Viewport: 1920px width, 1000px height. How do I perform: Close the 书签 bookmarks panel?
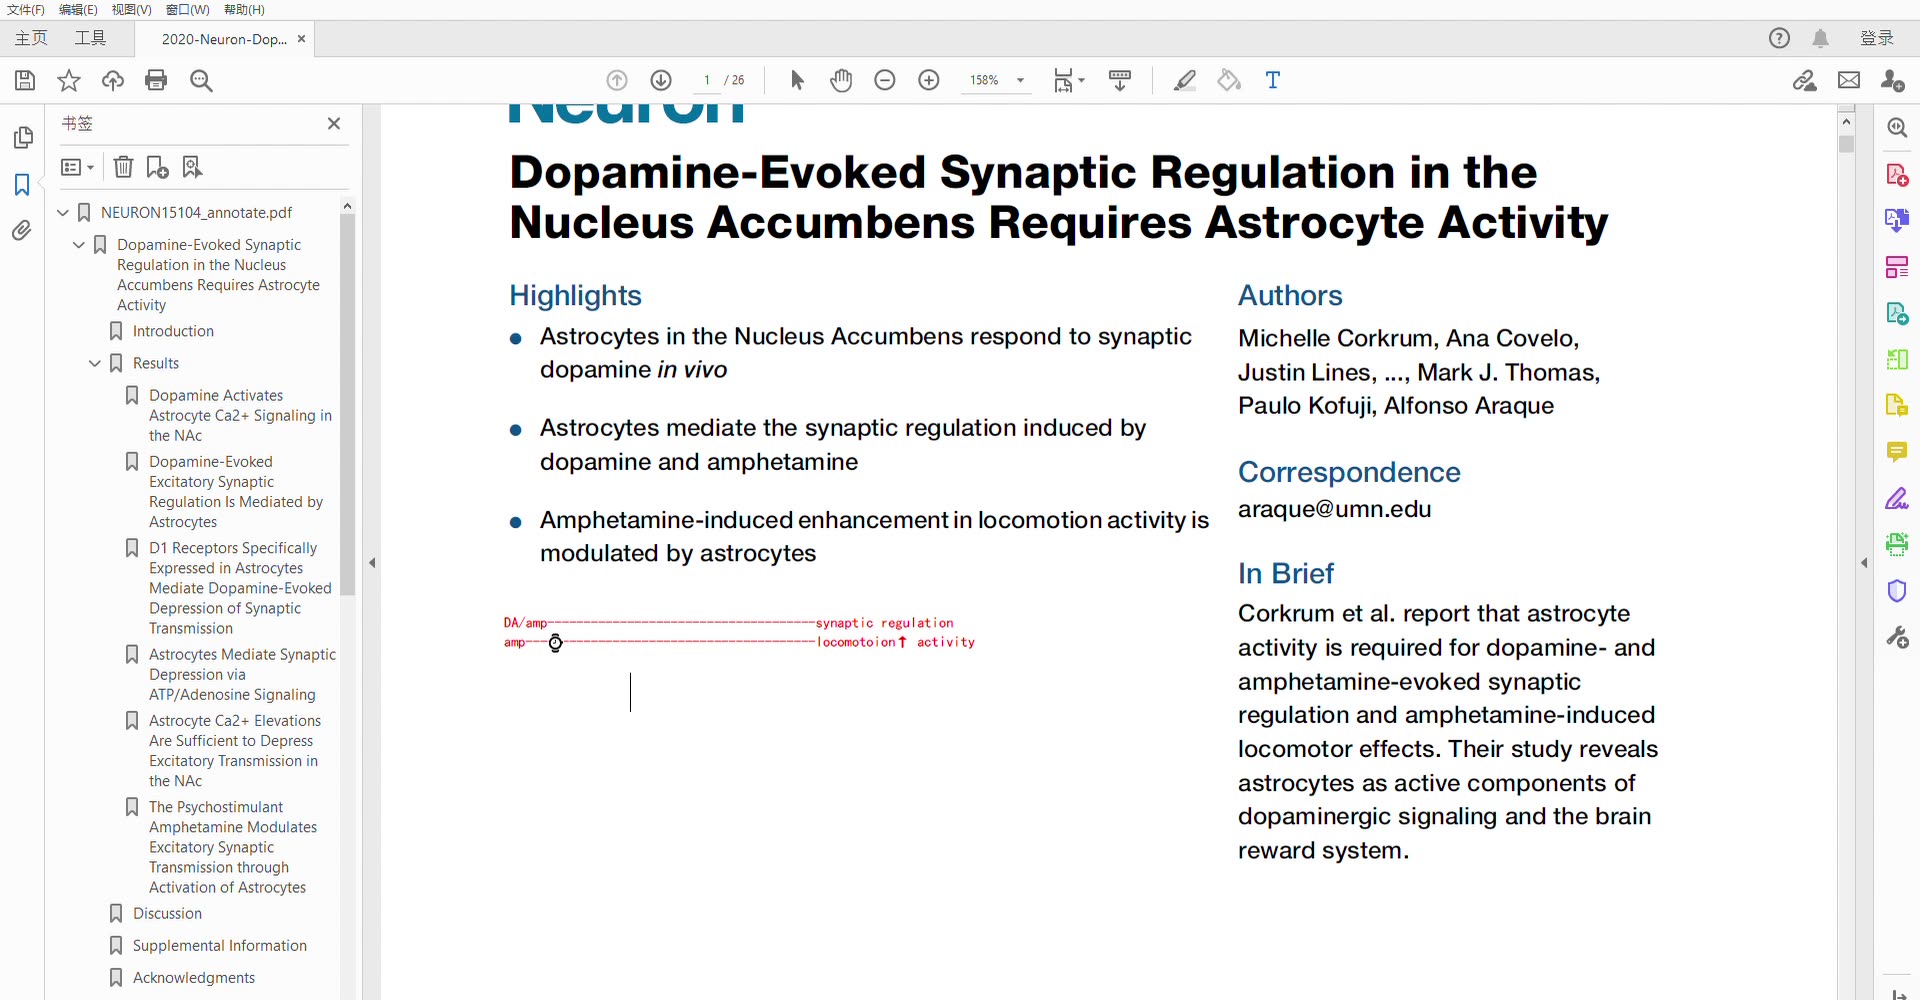point(334,123)
